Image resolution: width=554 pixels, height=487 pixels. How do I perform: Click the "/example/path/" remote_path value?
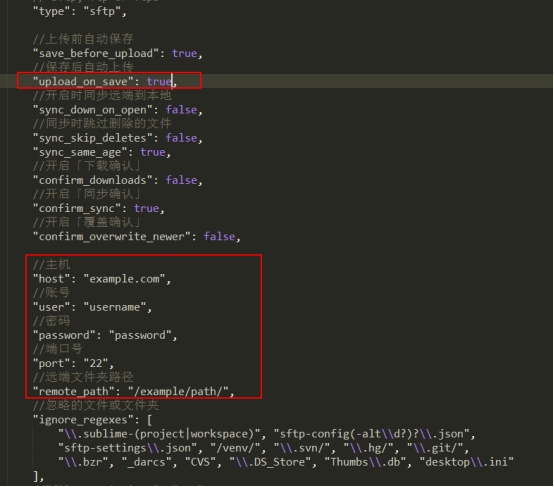coord(178,392)
